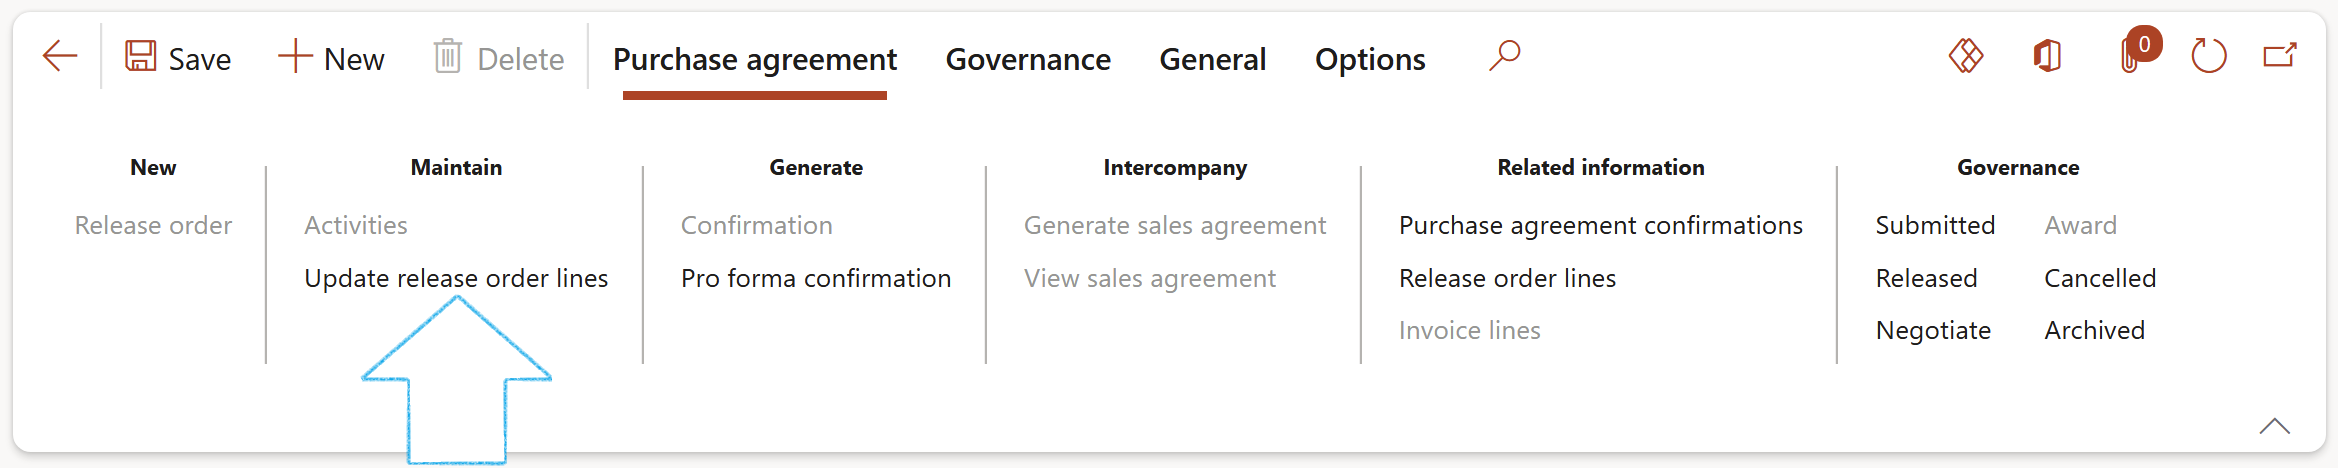The width and height of the screenshot is (2338, 468).
Task: Click the Save disk icon
Action: (140, 56)
